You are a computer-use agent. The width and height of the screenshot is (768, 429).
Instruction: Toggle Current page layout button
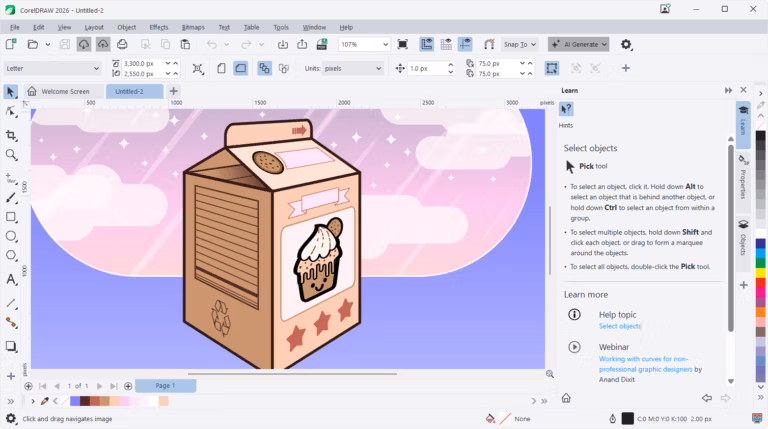[284, 69]
